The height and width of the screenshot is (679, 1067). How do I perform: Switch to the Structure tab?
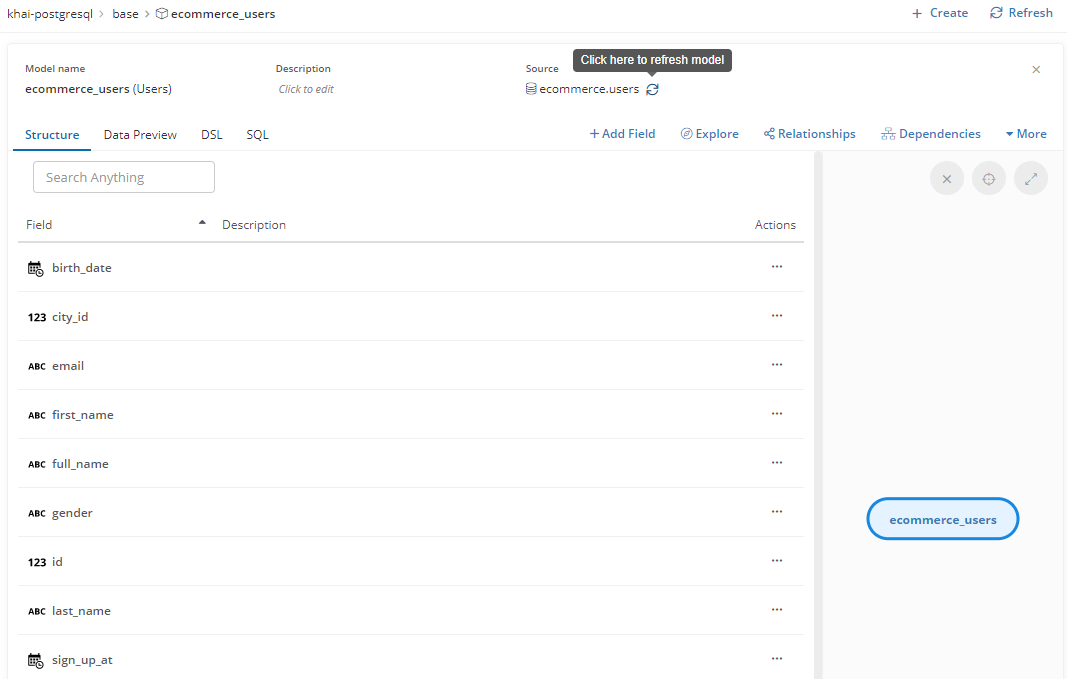pos(52,135)
